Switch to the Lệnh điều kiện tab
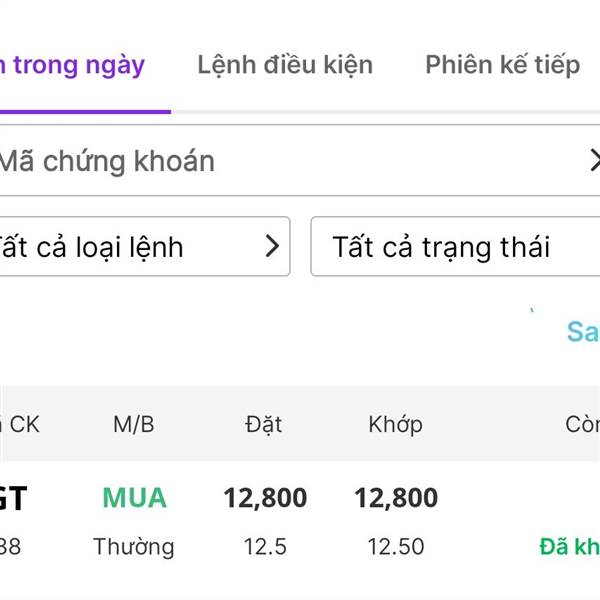This screenshot has width=600, height=600. (285, 65)
